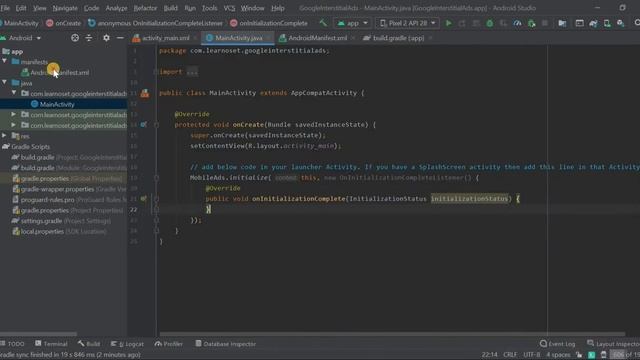Select MainActivity in project tree
640x360 pixels.
[x=57, y=104]
